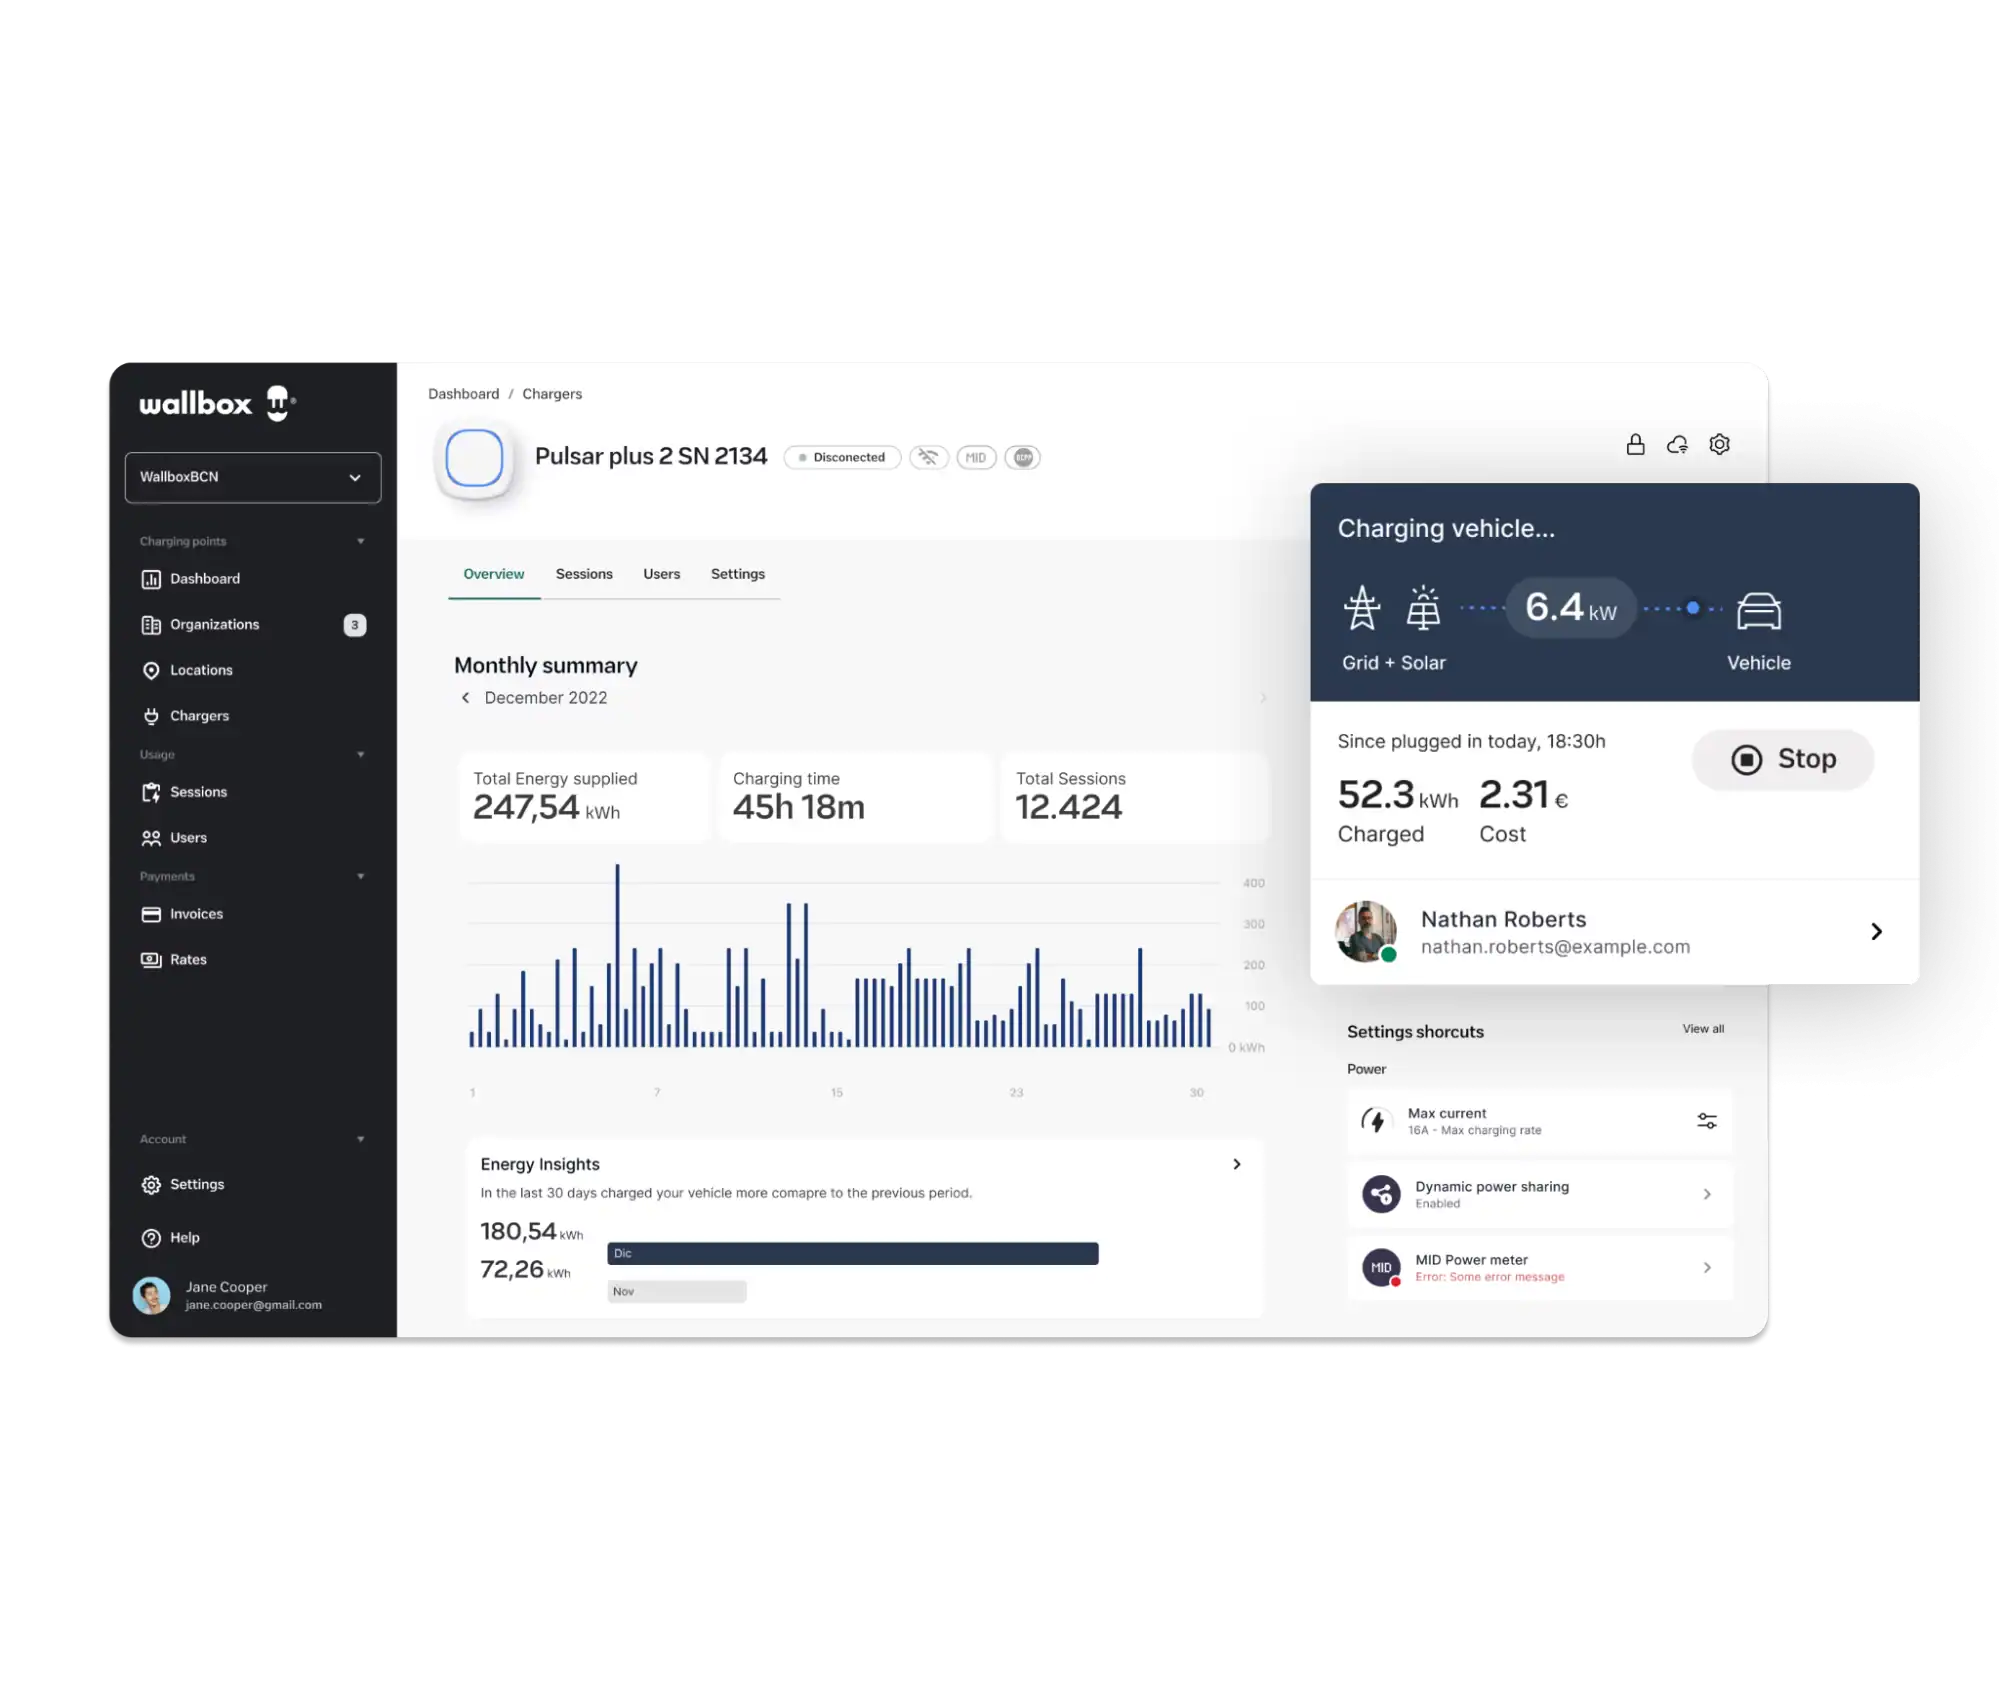Click the cloud sync icon
This screenshot has width=1999, height=1701.
[x=1677, y=444]
